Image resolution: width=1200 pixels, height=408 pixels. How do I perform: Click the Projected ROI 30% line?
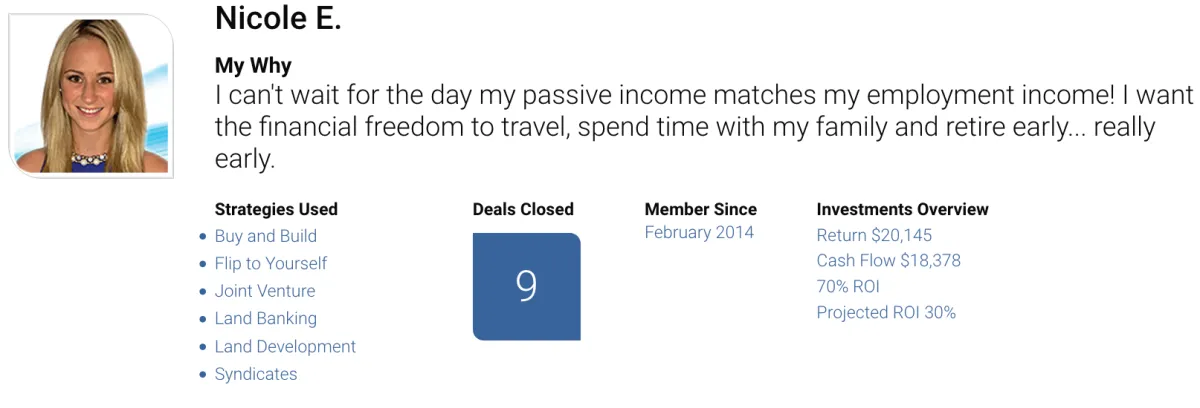pyautogui.click(x=886, y=313)
